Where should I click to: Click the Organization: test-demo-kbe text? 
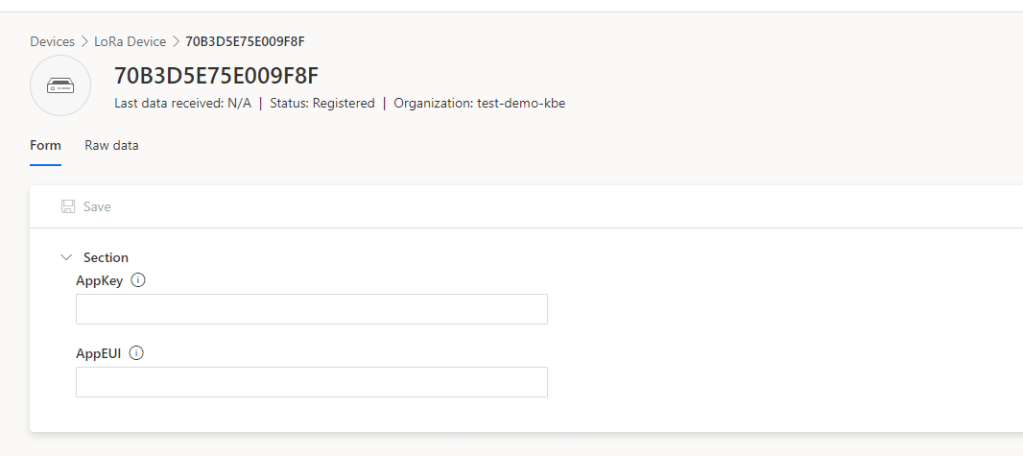click(x=479, y=104)
